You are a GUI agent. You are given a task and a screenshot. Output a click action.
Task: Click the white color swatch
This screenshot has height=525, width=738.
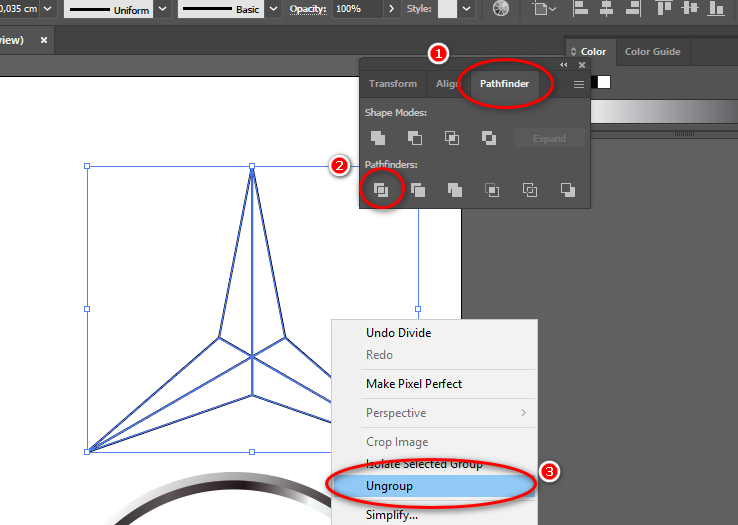(603, 82)
